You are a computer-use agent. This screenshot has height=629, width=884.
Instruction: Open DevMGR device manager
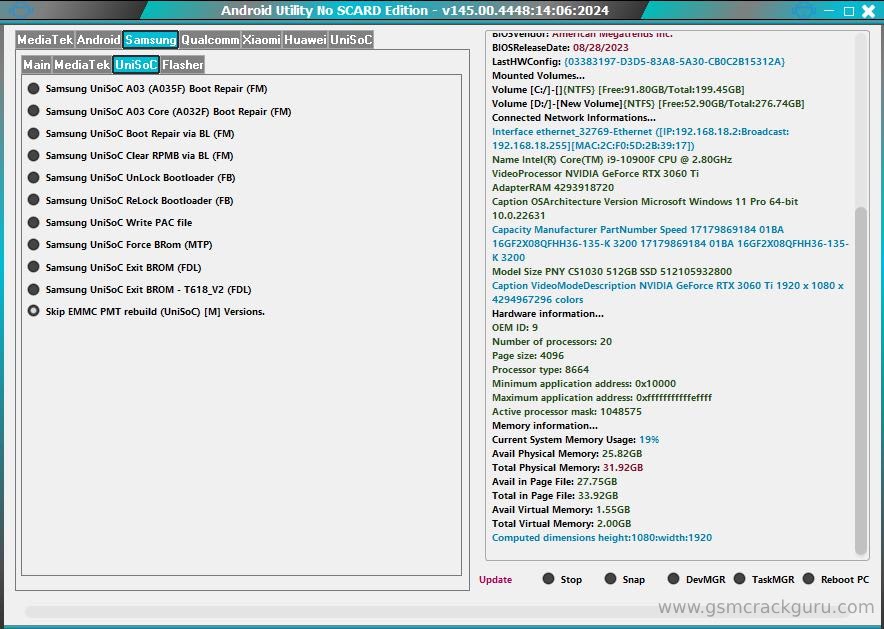click(x=696, y=579)
